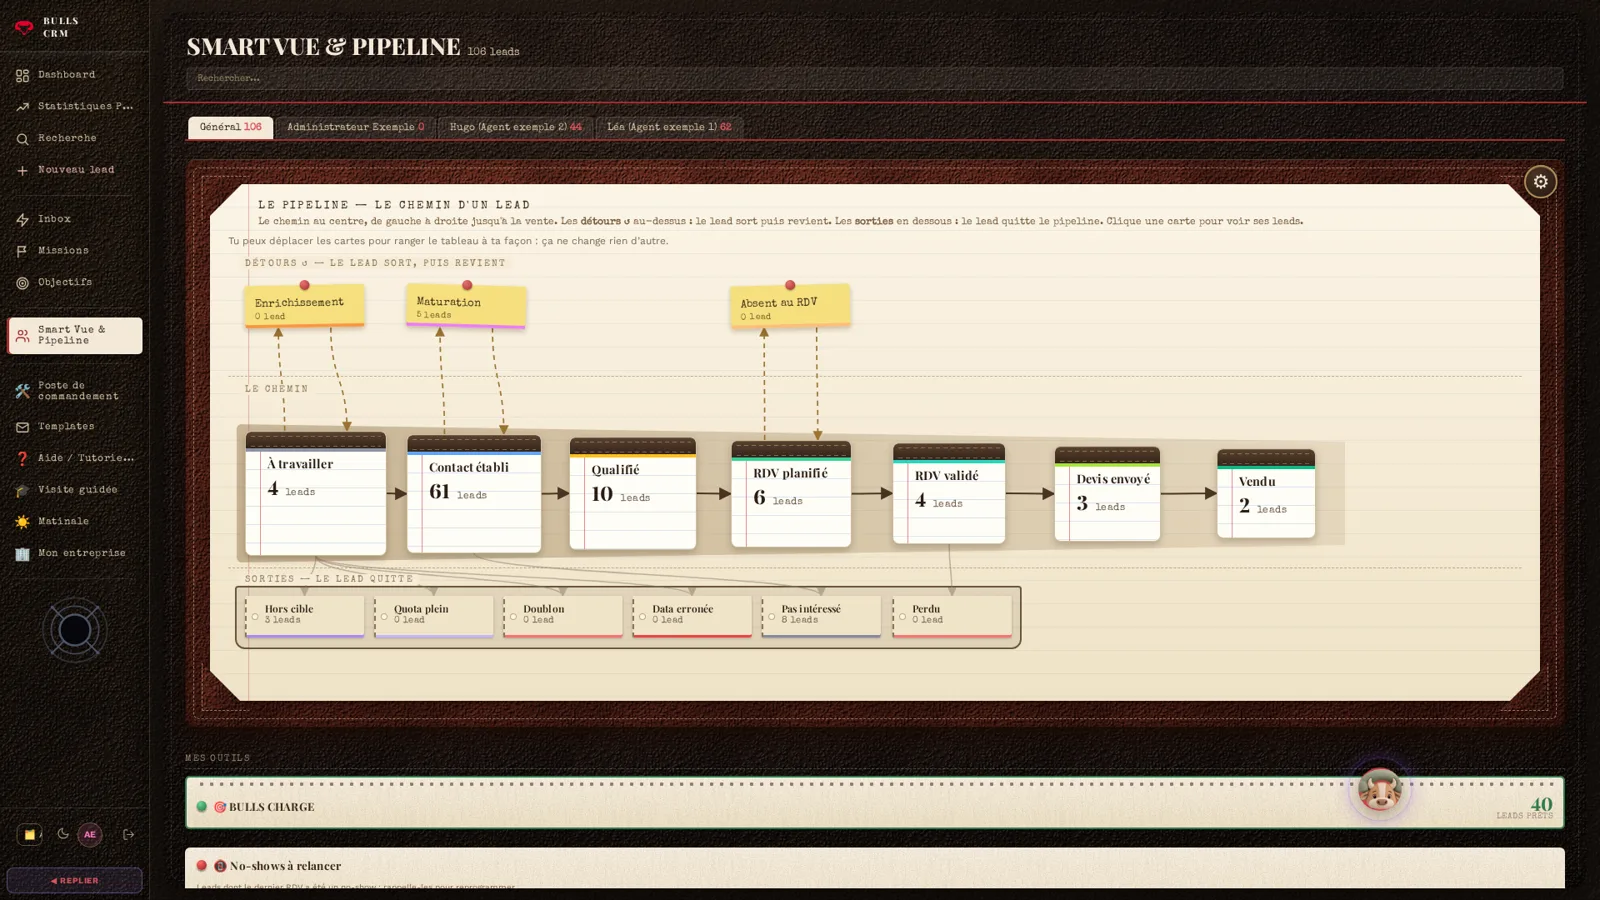Expand the No-shows à relancer panel
The width and height of the screenshot is (1600, 900).
(x=874, y=868)
